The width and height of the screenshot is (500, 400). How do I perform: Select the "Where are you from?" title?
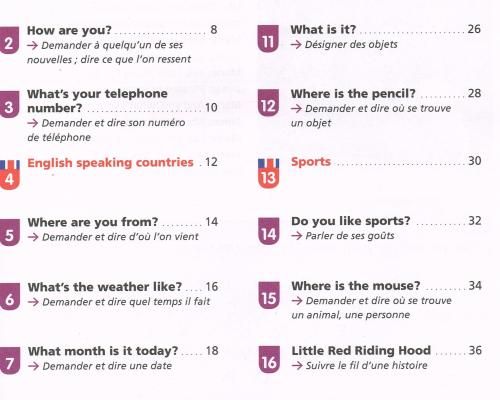coord(93,222)
